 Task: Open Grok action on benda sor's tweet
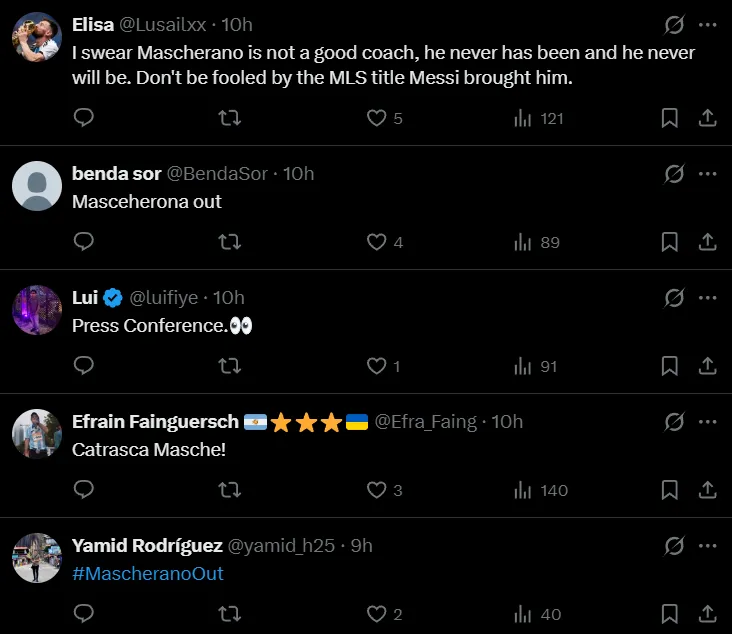(674, 174)
